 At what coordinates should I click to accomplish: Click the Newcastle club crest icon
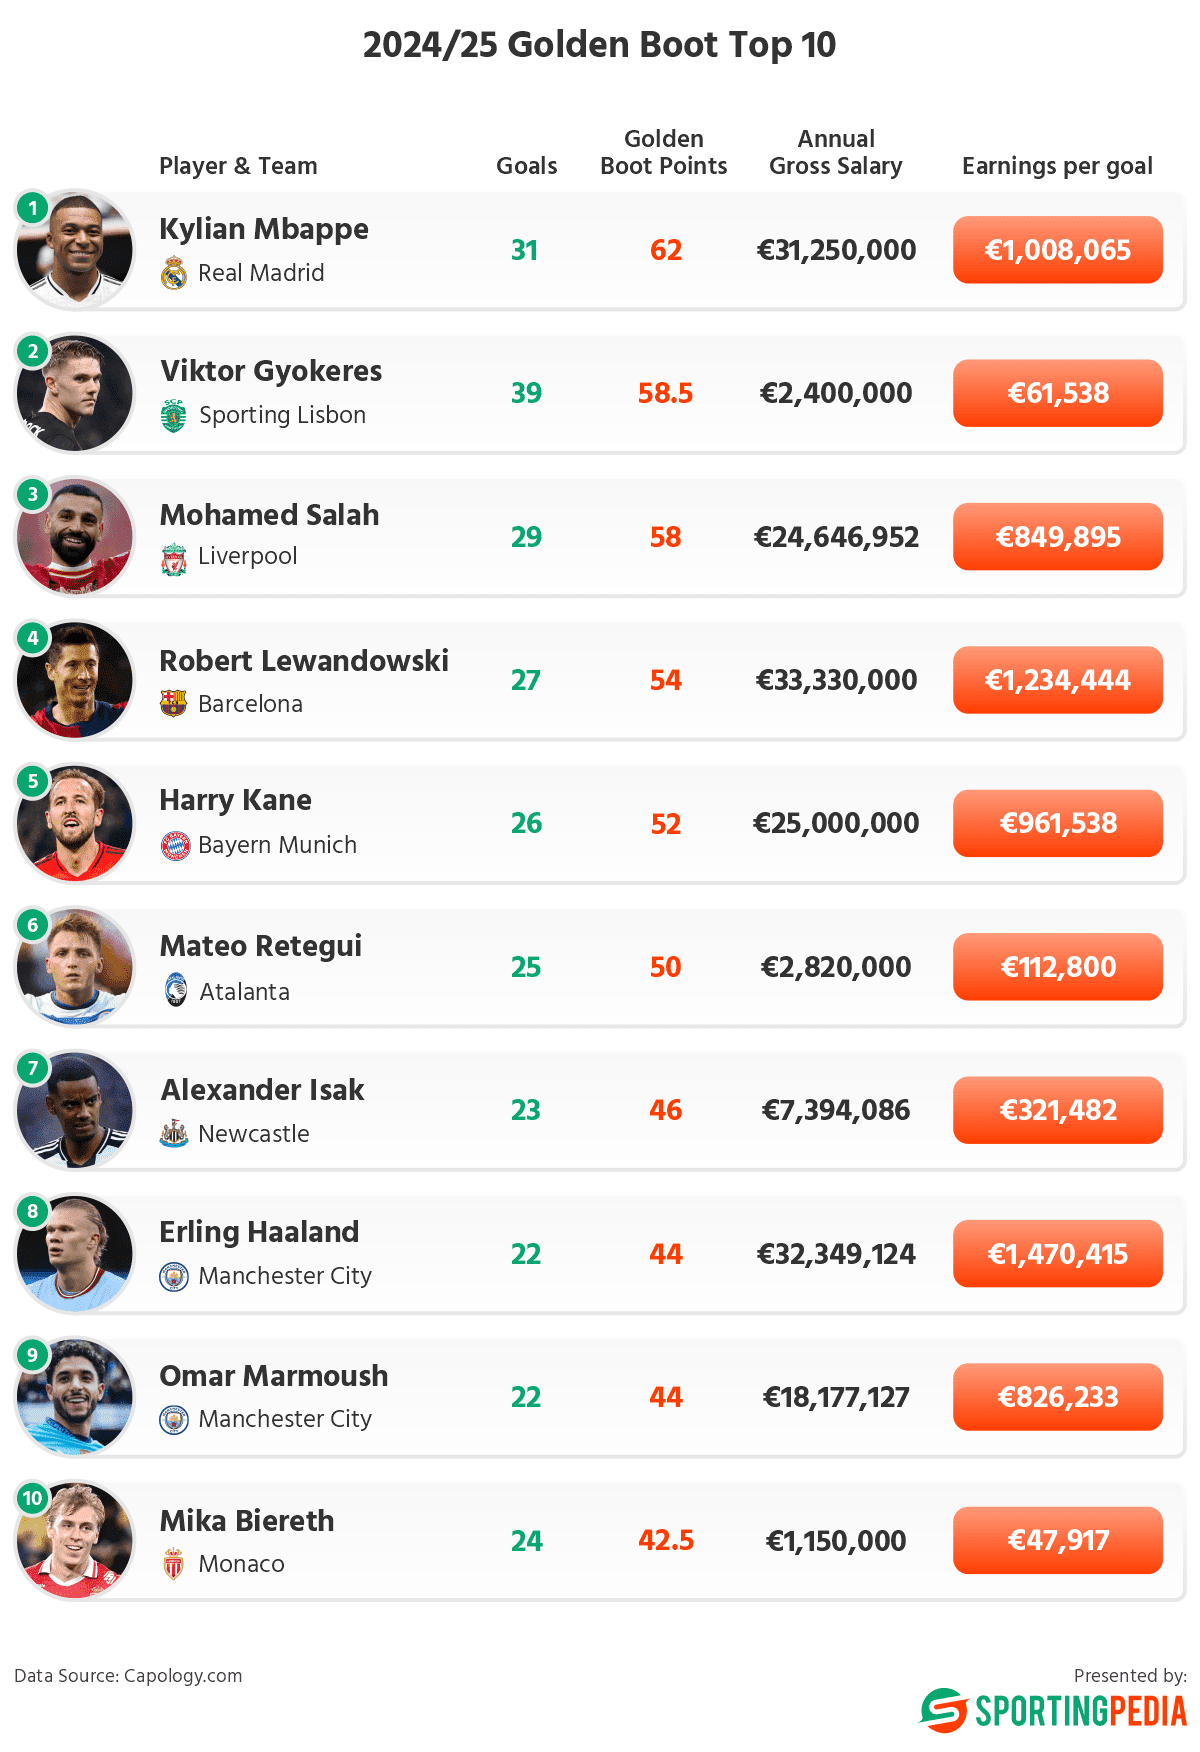pos(174,1134)
